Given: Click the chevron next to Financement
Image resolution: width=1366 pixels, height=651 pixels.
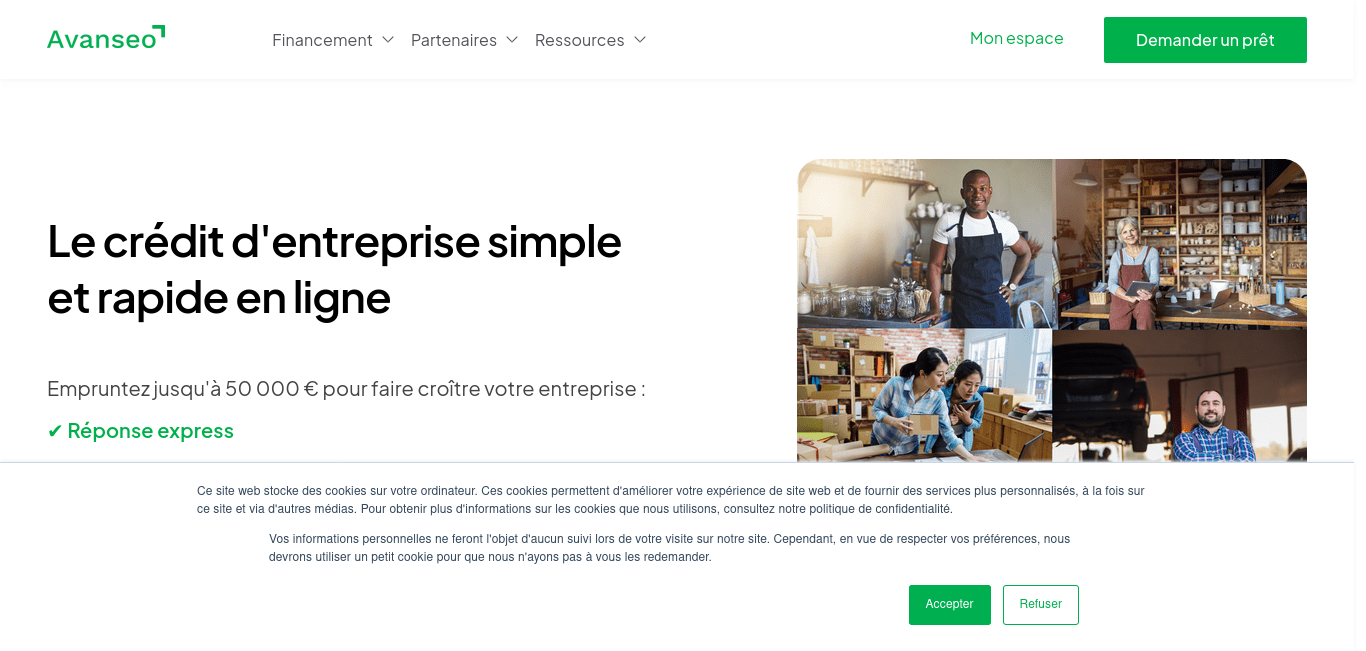Looking at the screenshot, I should coord(388,40).
